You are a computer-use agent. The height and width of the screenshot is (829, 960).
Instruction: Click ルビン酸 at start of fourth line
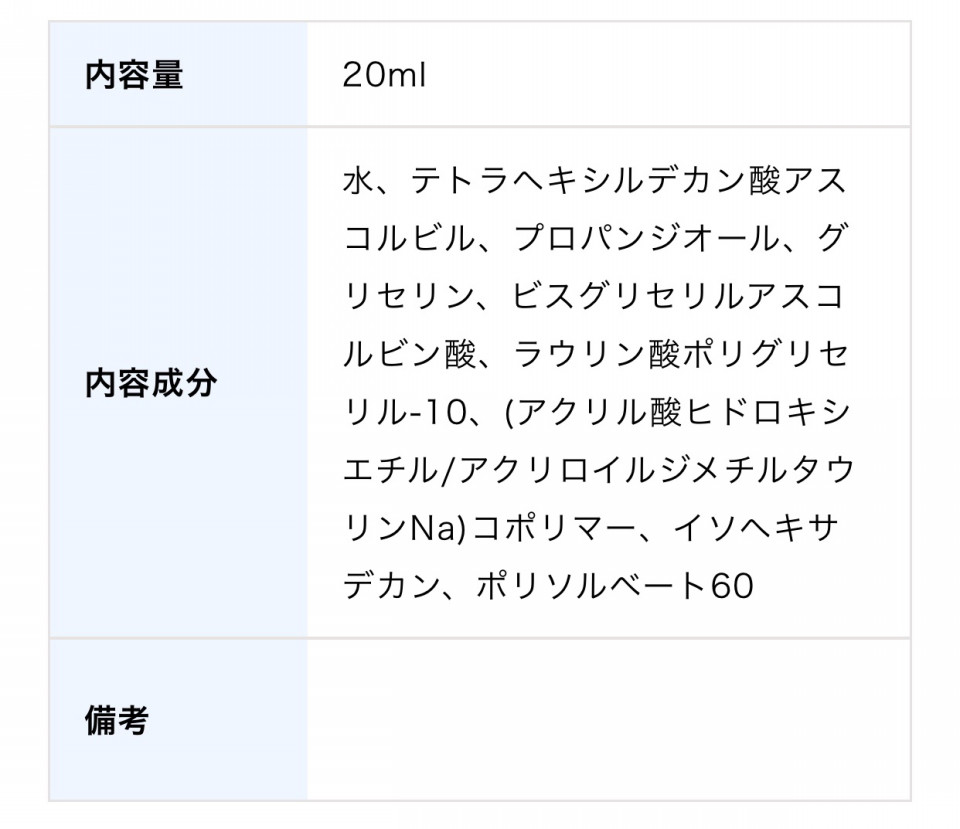[x=409, y=354]
